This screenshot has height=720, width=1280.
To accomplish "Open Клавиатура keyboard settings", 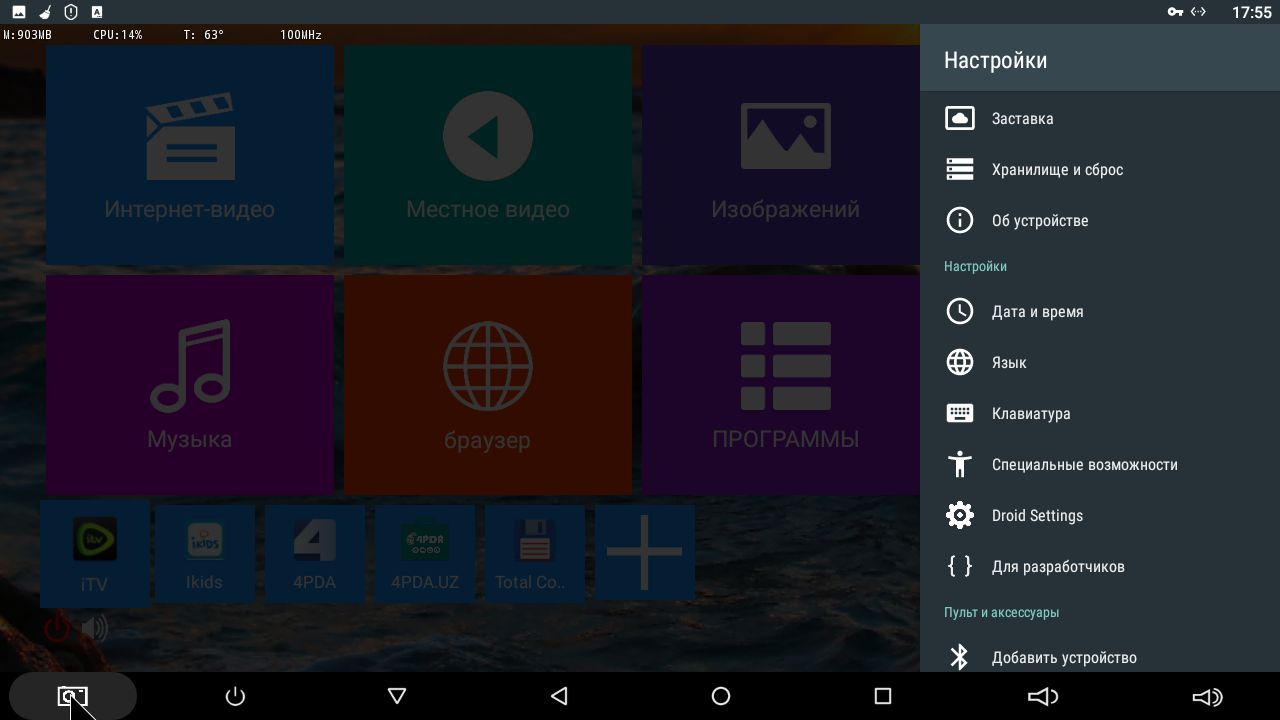I will coord(1100,413).
